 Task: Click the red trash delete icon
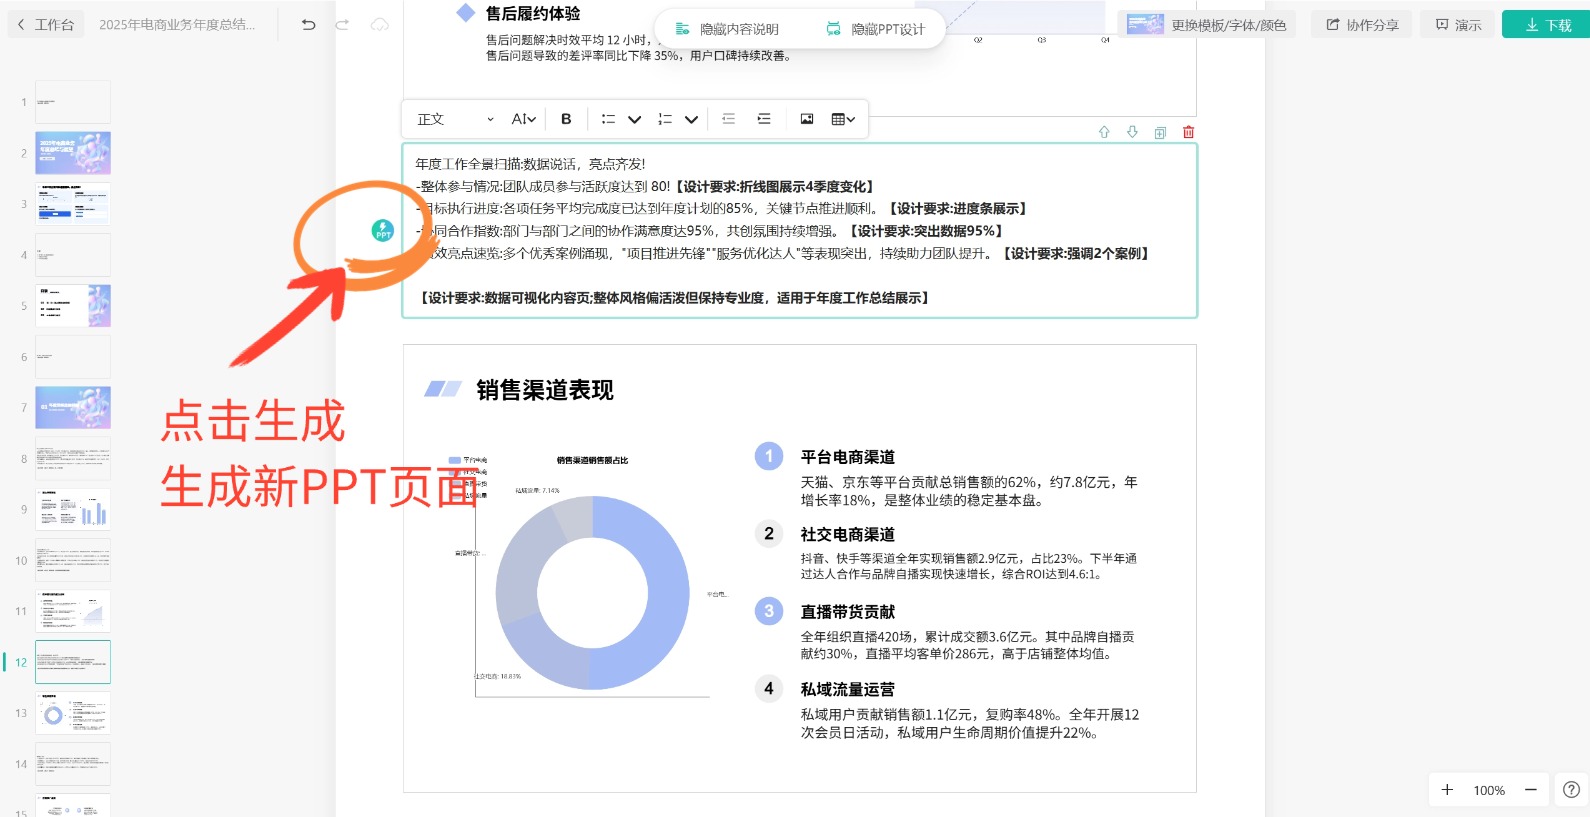point(1188,132)
